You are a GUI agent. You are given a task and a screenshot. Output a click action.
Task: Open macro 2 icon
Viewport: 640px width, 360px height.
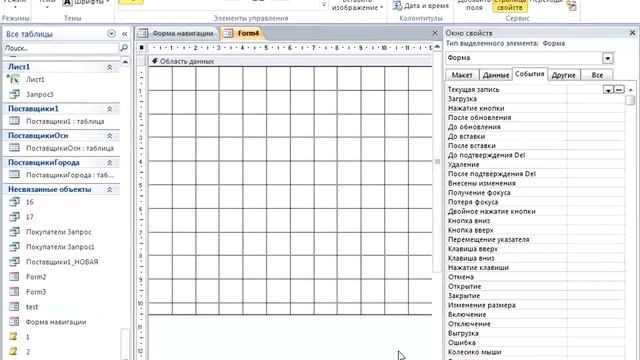13,351
